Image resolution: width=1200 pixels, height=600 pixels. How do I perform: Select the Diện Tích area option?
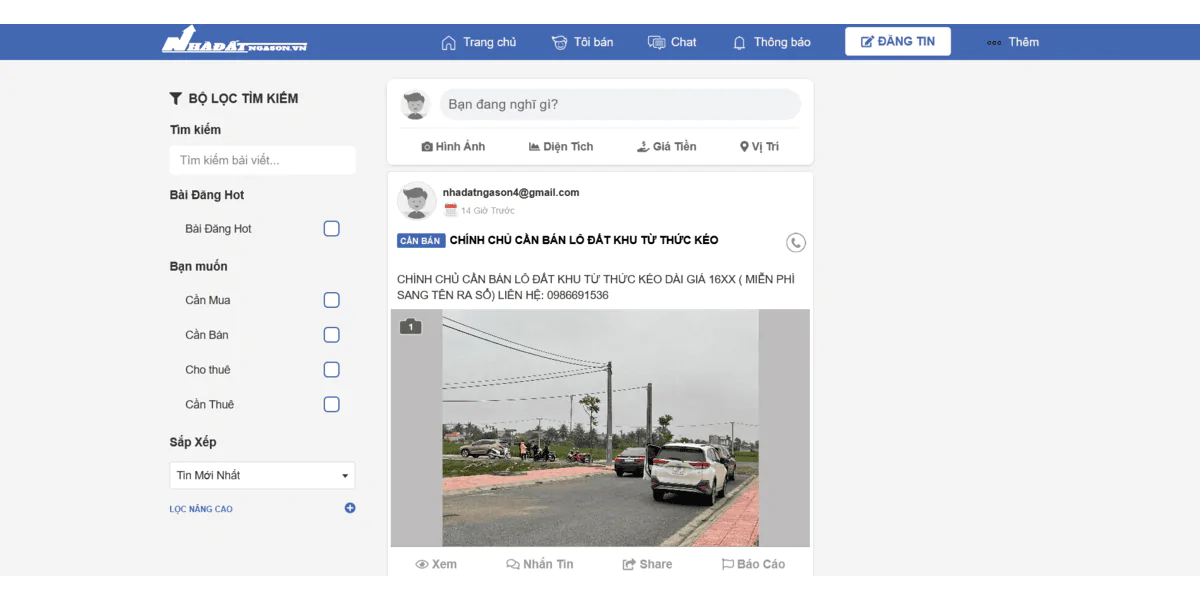coord(561,146)
